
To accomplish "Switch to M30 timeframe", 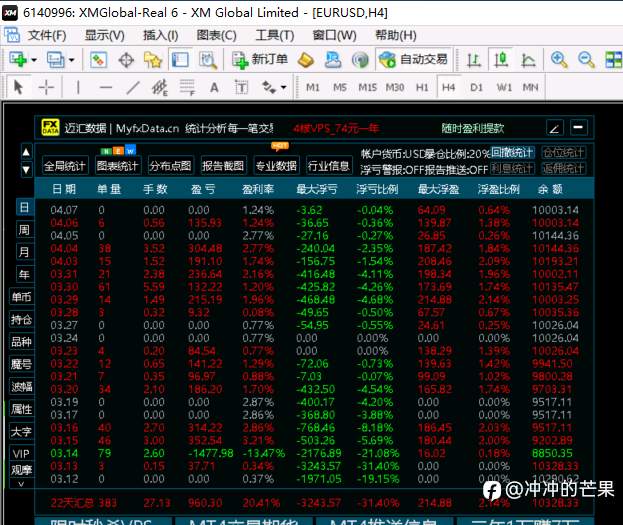I will [395, 87].
